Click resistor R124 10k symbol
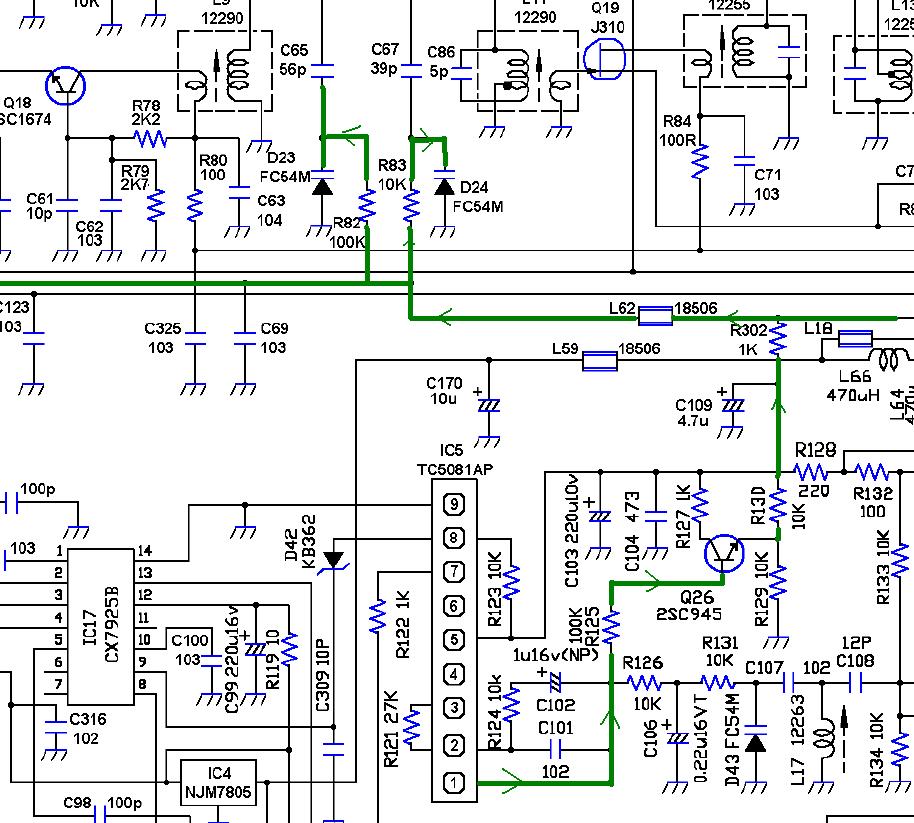 coord(511,704)
